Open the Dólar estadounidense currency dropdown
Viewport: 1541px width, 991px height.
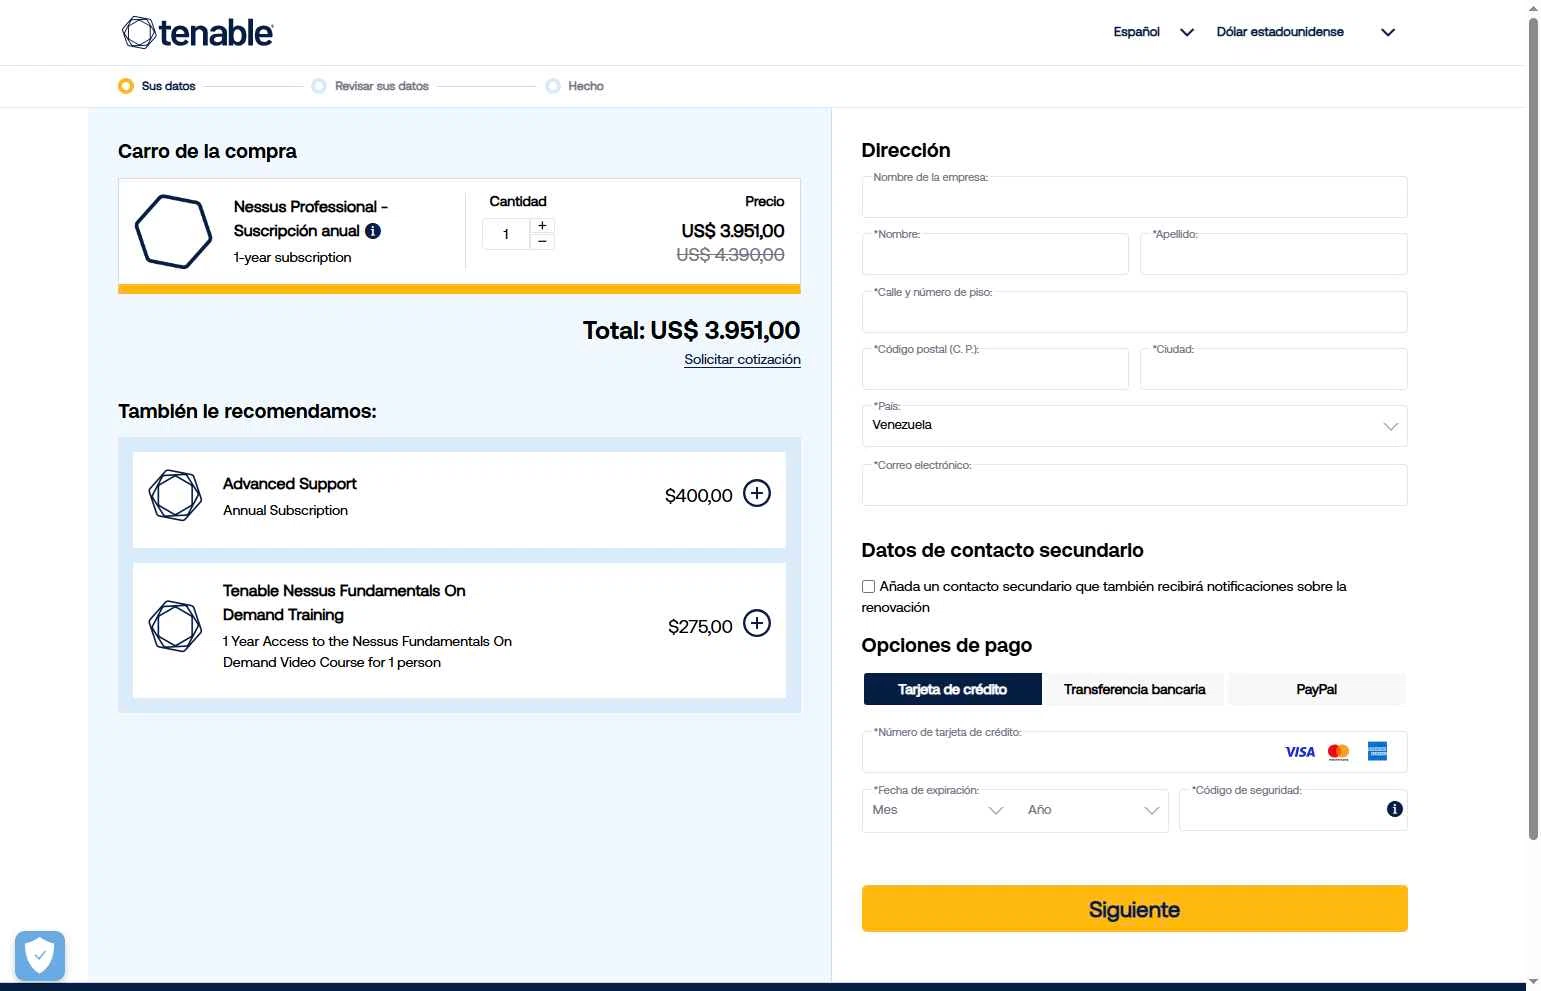(1305, 32)
